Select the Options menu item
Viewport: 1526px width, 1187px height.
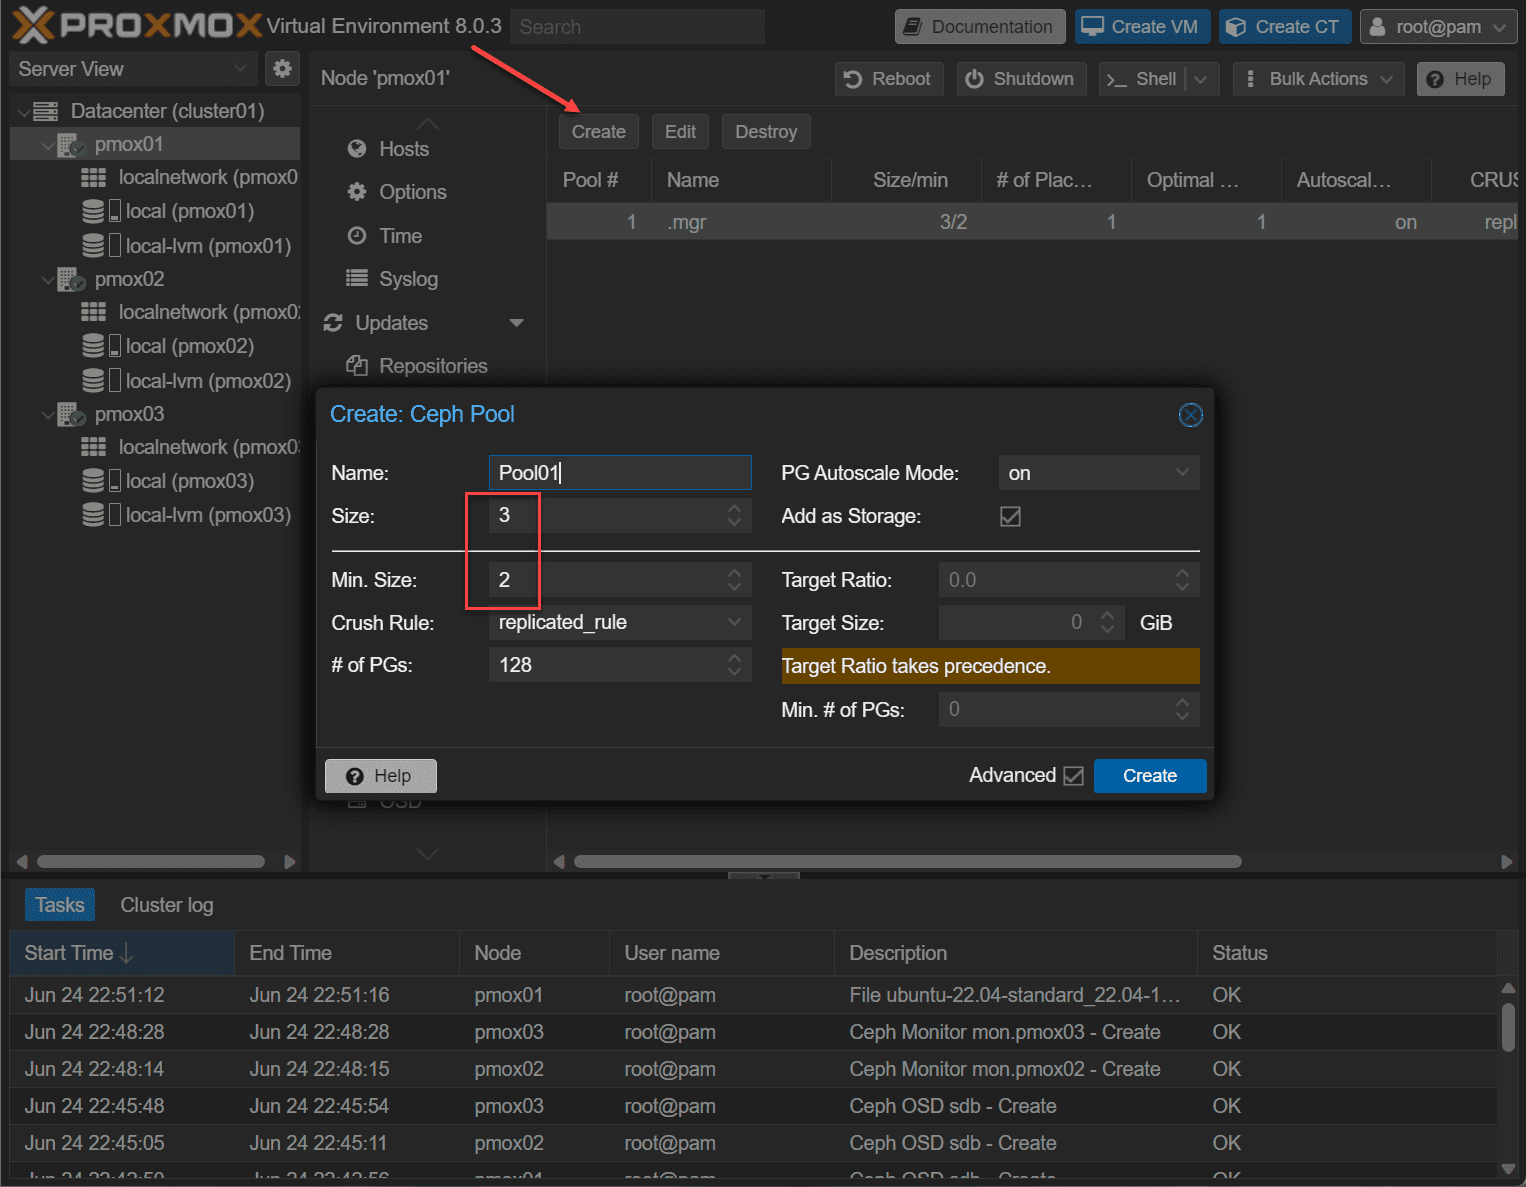[x=412, y=192]
